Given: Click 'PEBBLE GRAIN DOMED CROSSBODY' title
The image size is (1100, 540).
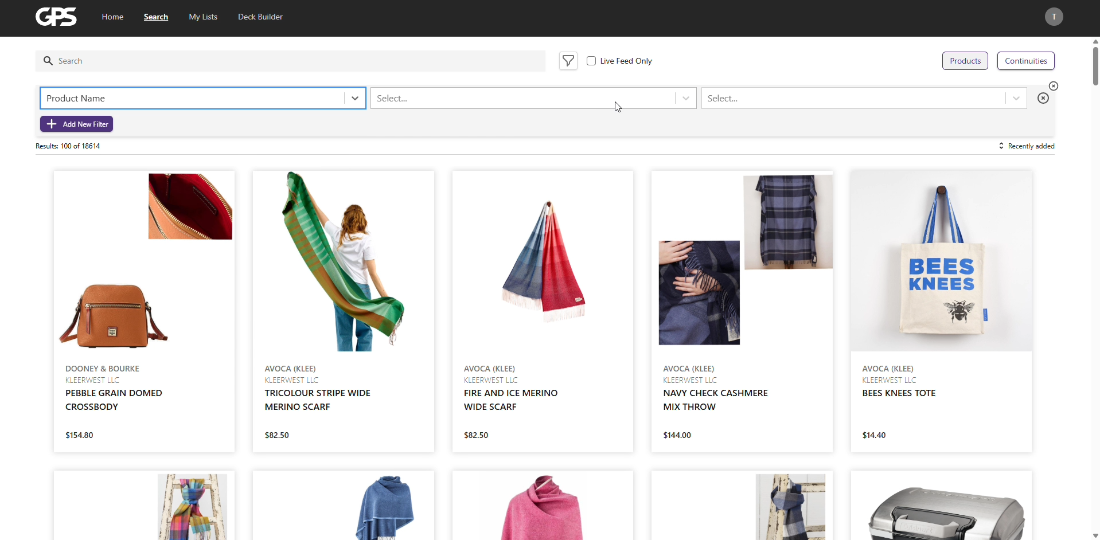Looking at the screenshot, I should (x=114, y=400).
